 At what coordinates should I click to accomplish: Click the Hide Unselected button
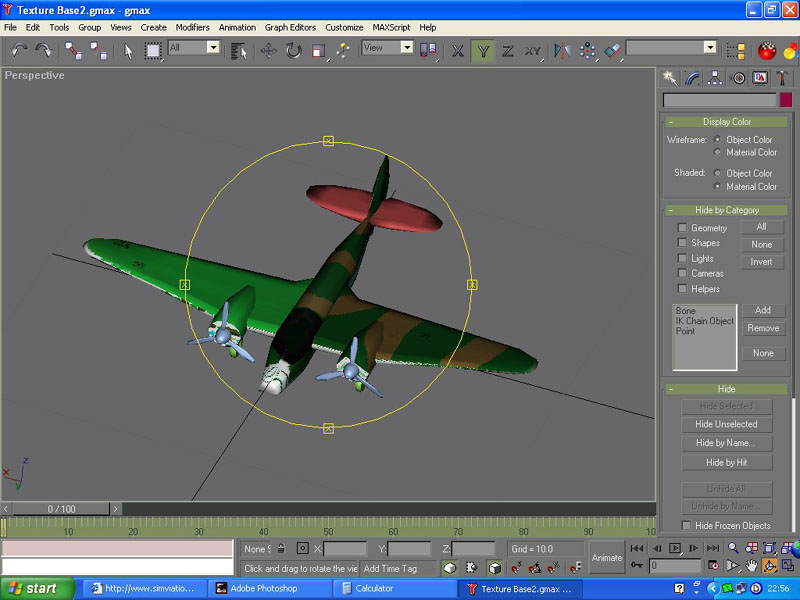726,424
